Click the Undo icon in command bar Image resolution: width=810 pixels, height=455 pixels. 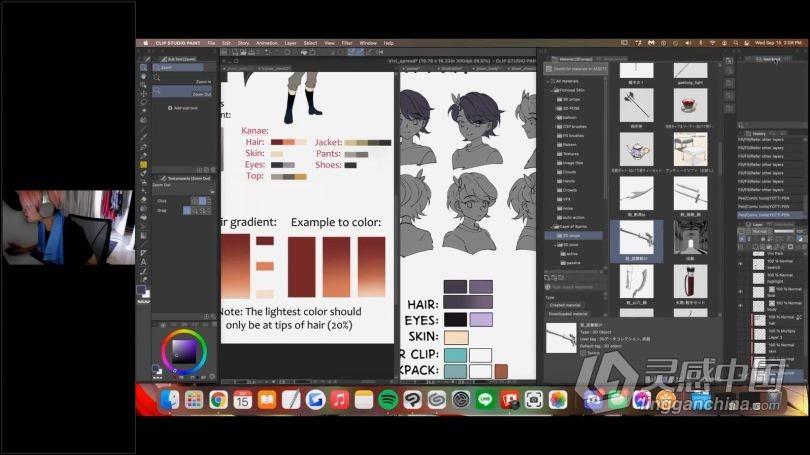(267, 52)
